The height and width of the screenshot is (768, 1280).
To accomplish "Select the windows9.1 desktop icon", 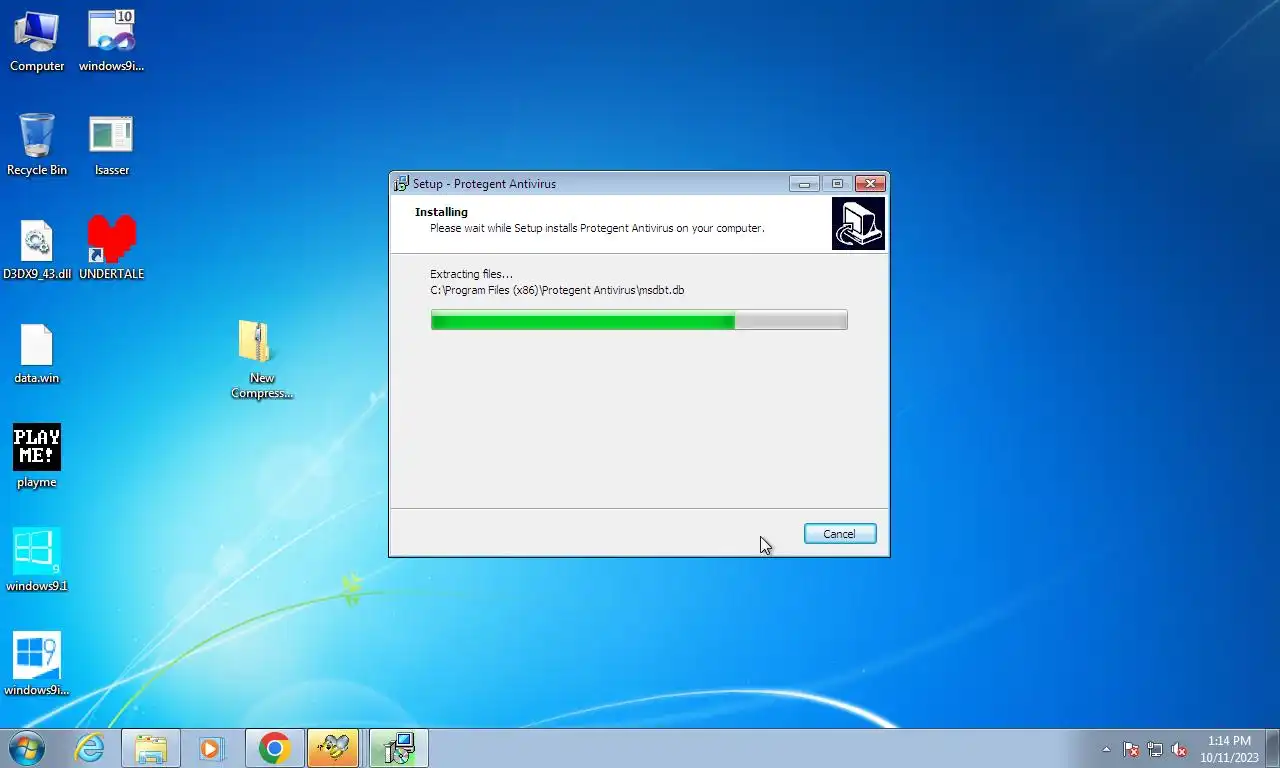I will [37, 561].
